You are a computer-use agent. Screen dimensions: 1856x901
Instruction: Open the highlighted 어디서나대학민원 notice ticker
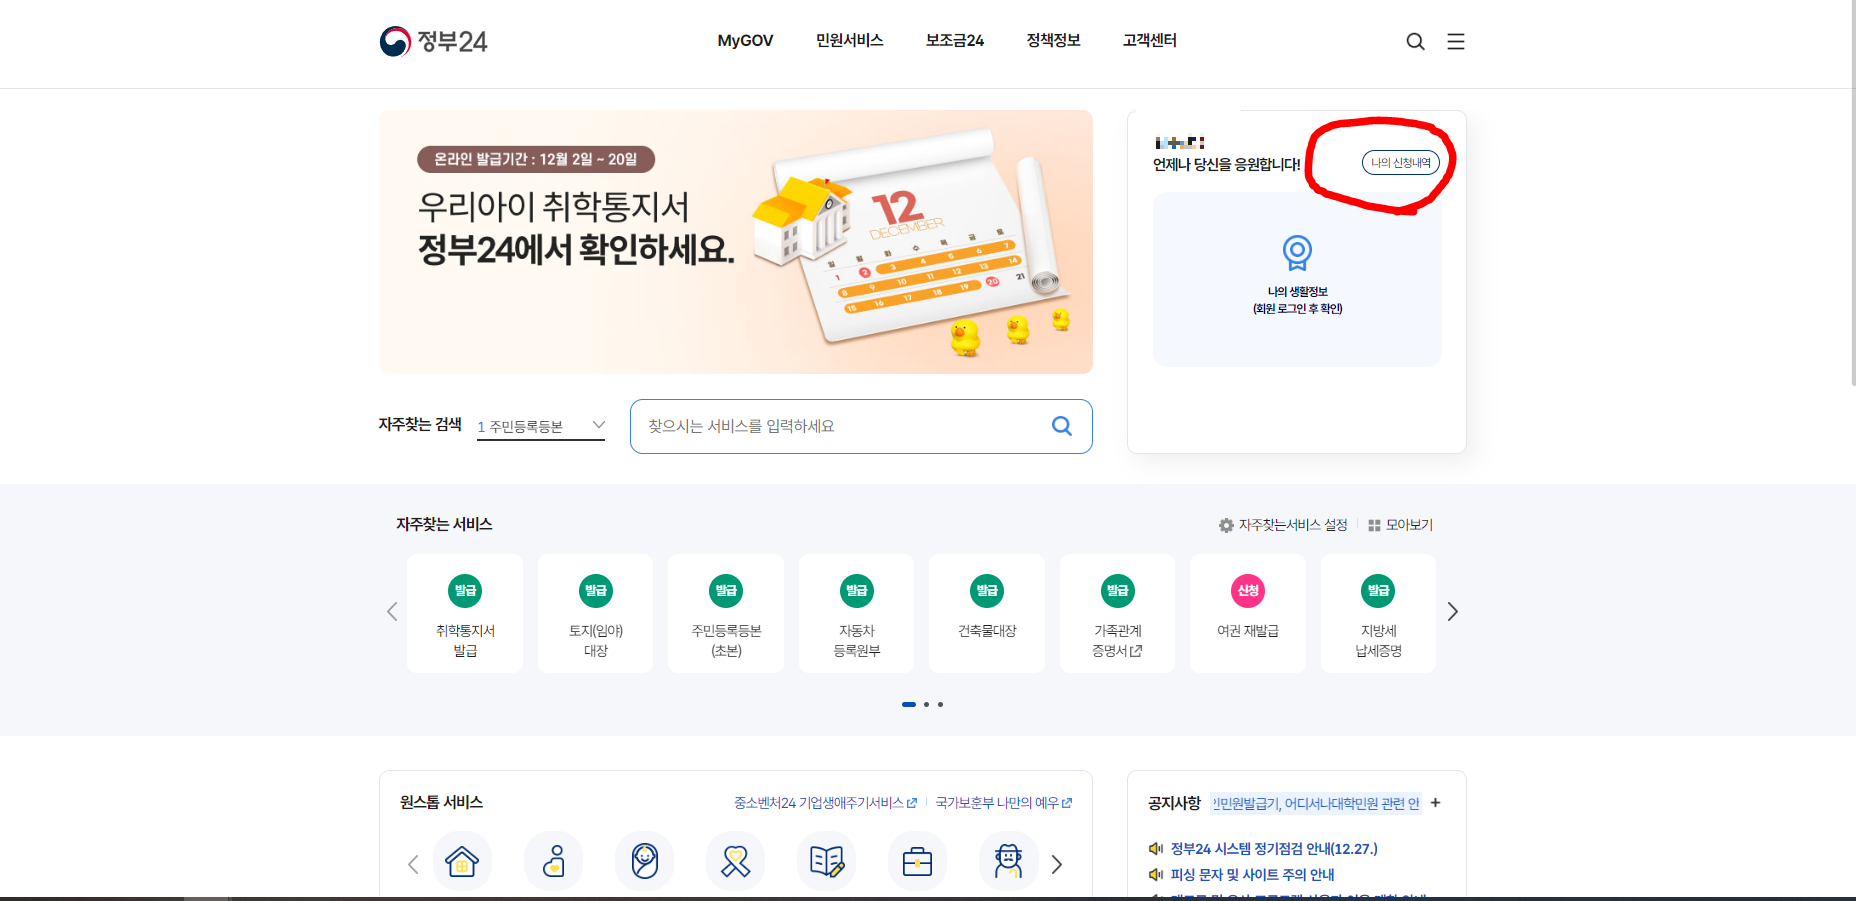(x=1316, y=804)
